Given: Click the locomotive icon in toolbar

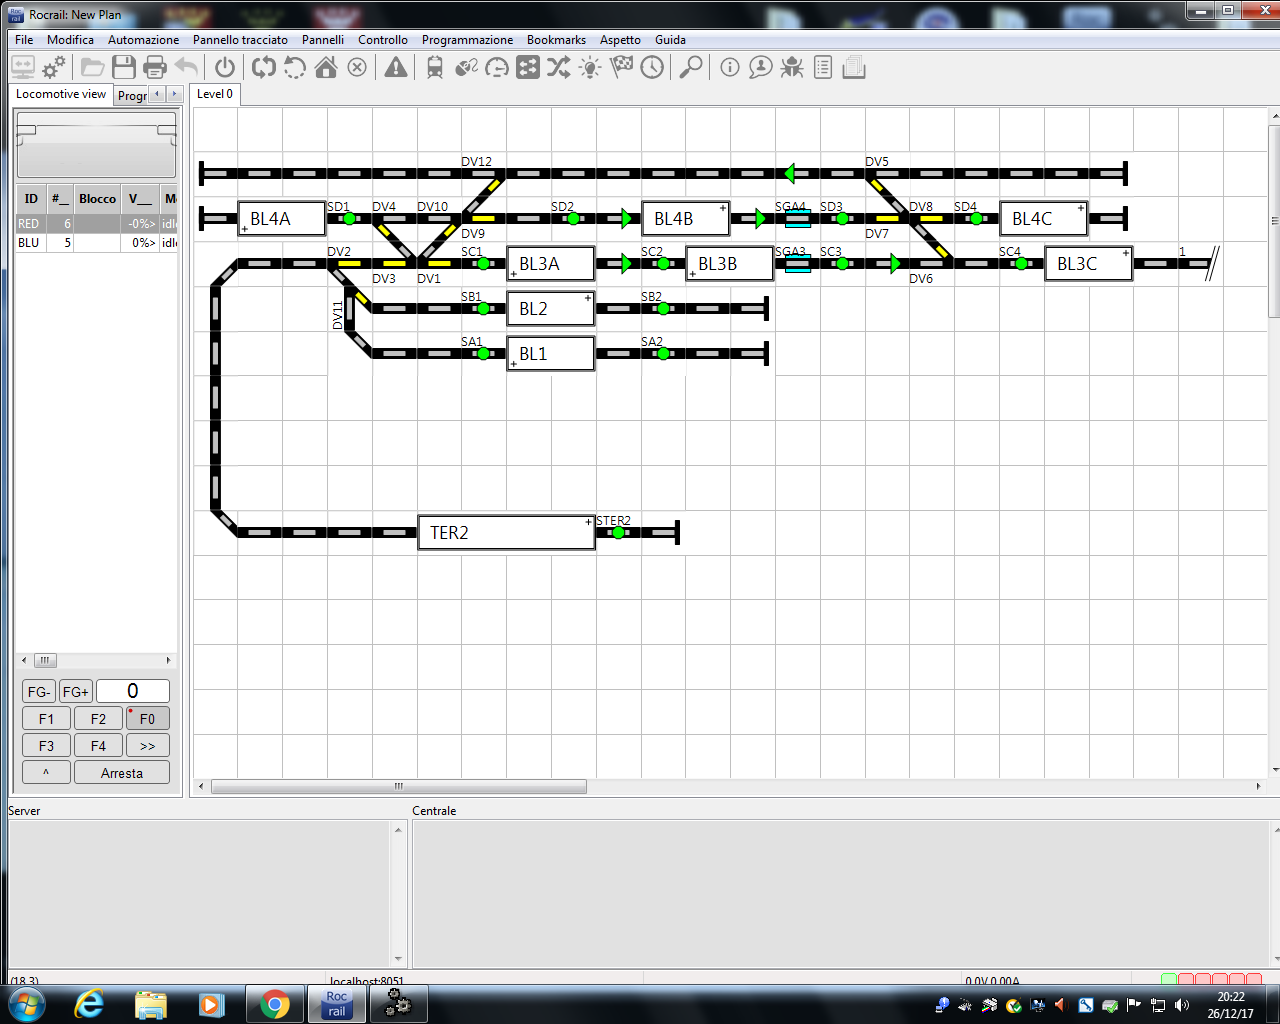Looking at the screenshot, I should [435, 67].
